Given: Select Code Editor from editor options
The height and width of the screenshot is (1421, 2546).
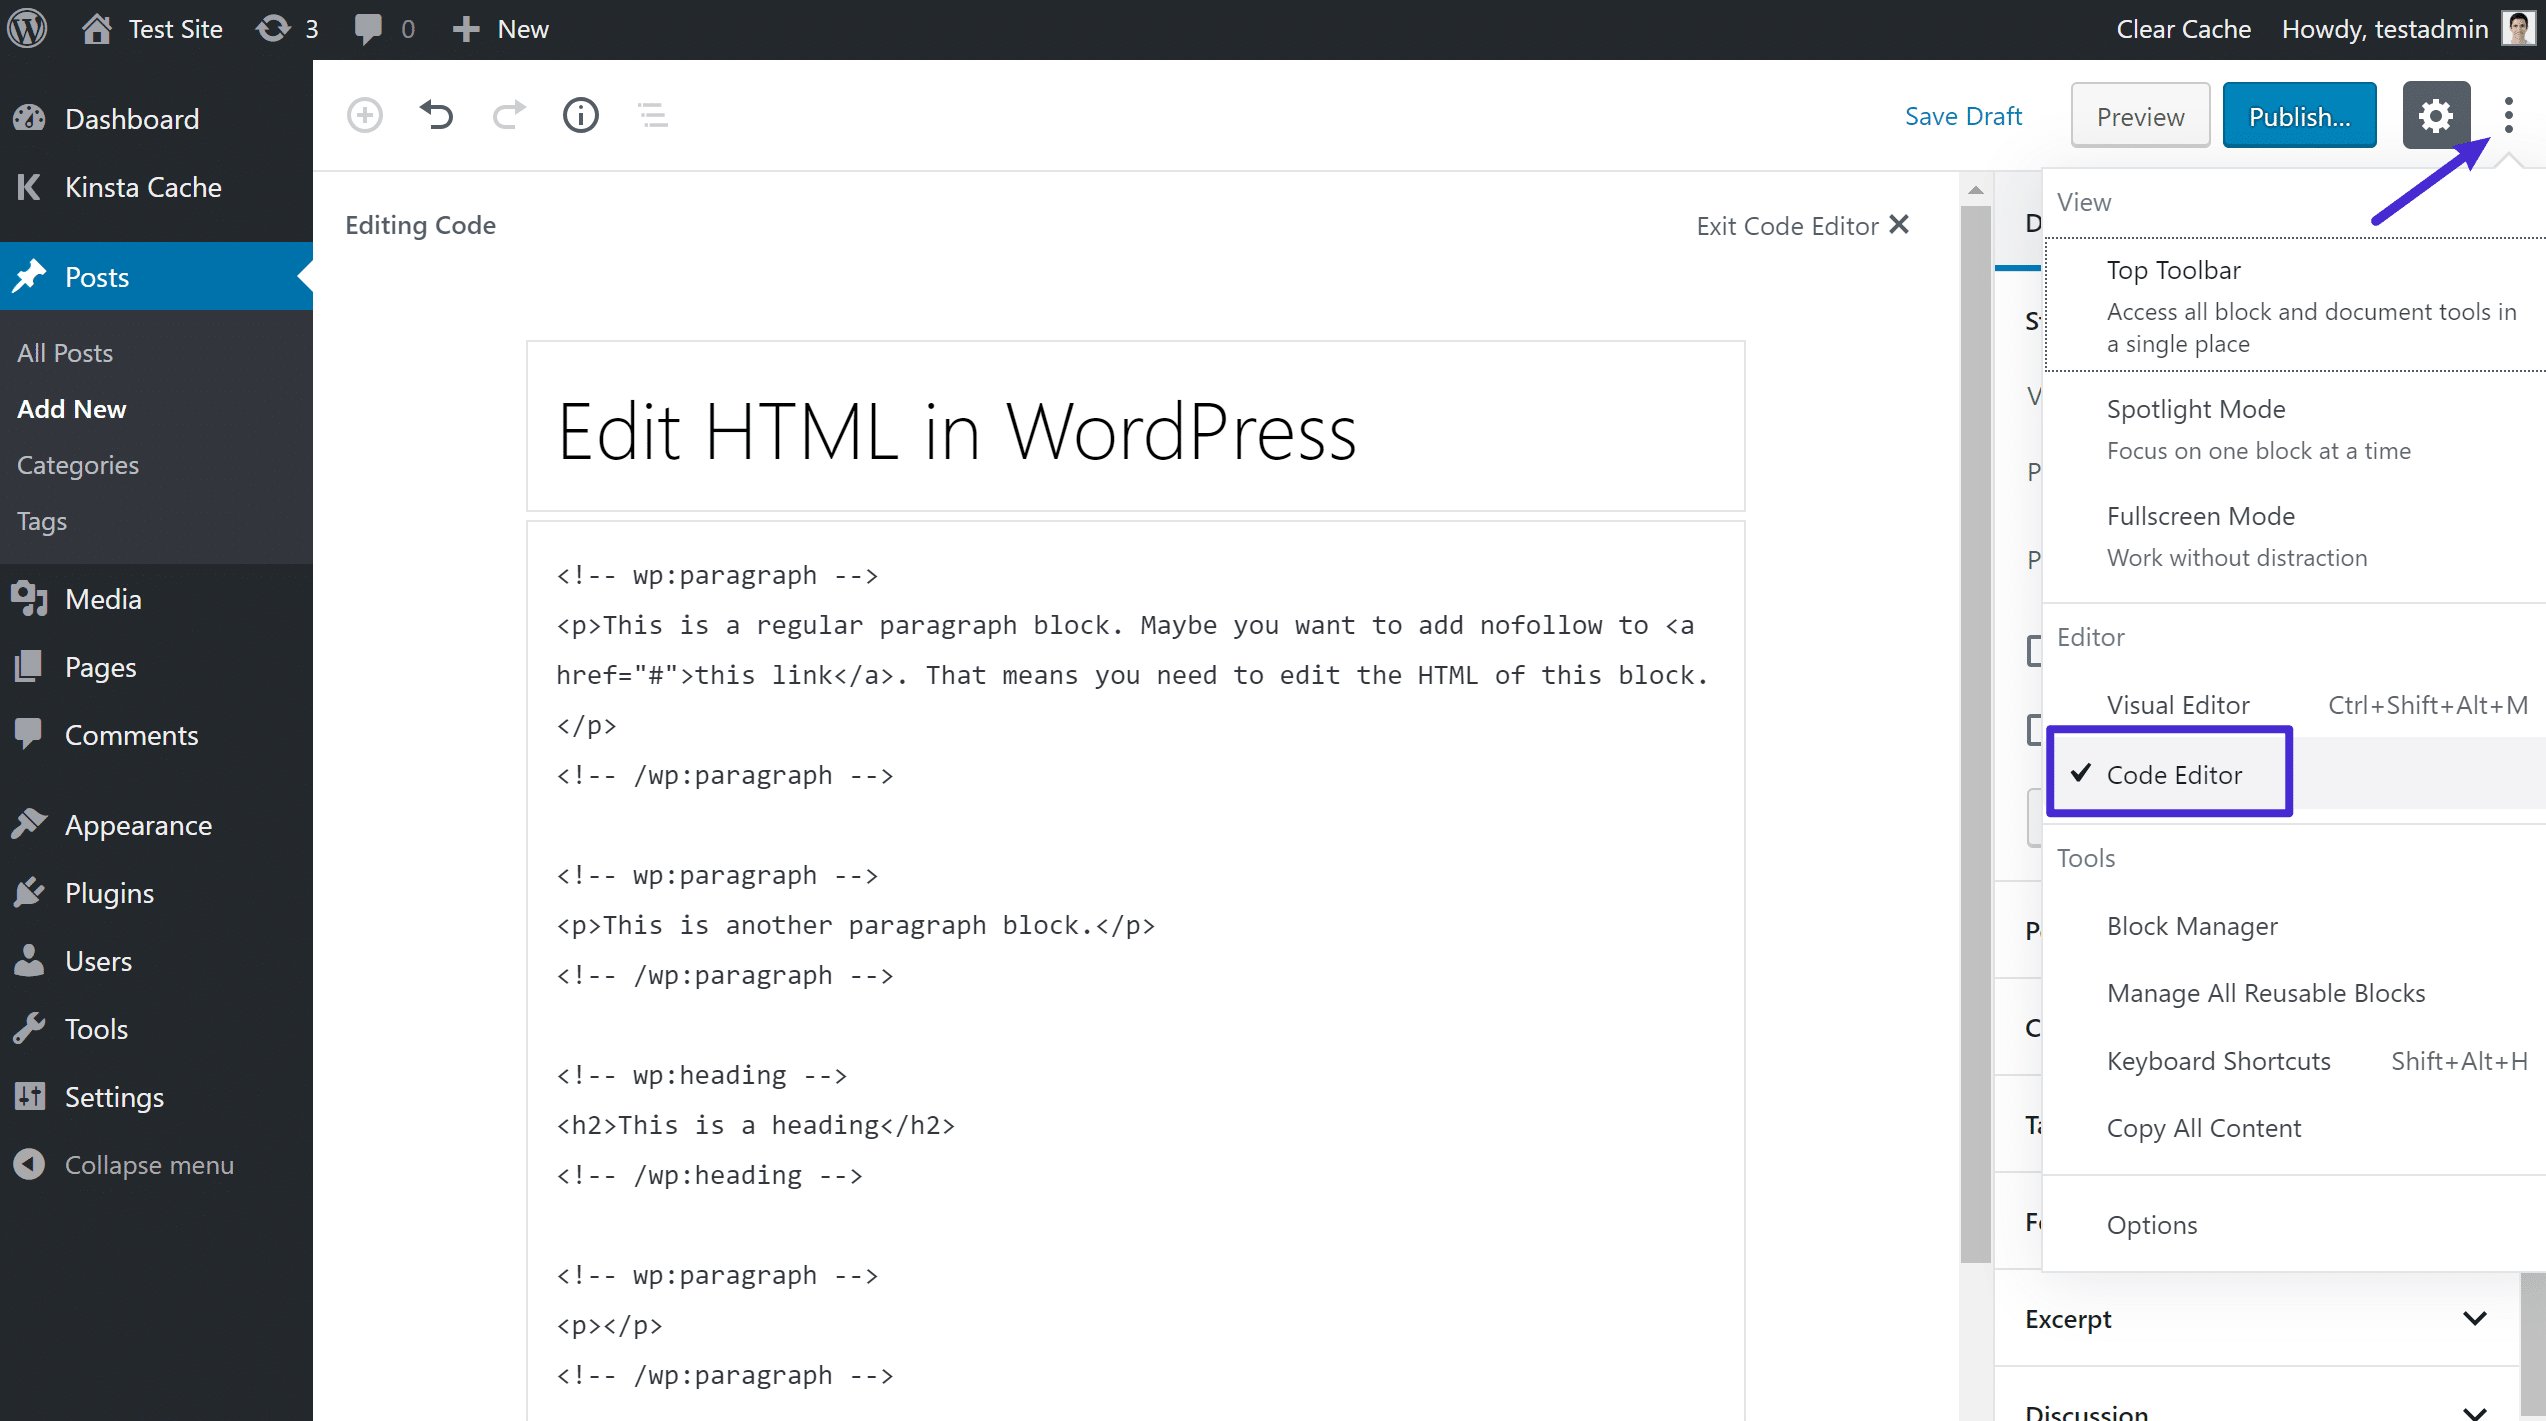Looking at the screenshot, I should coord(2174,773).
